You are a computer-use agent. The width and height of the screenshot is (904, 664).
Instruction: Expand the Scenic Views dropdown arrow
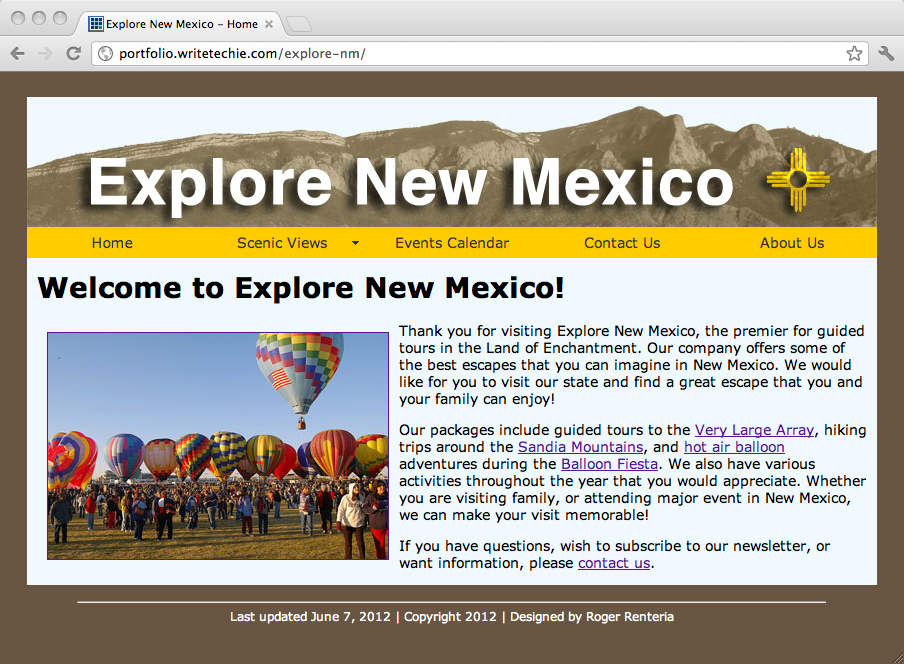355,243
